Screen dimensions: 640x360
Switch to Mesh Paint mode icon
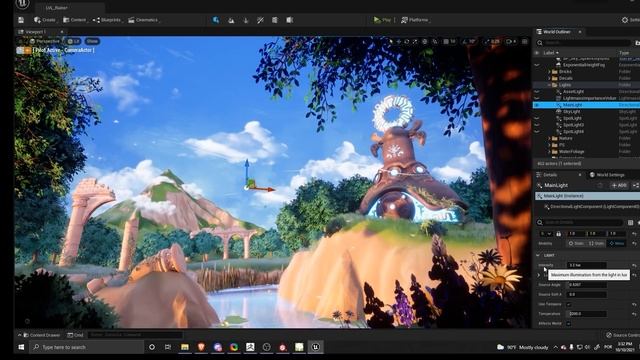pyautogui.click(x=260, y=20)
